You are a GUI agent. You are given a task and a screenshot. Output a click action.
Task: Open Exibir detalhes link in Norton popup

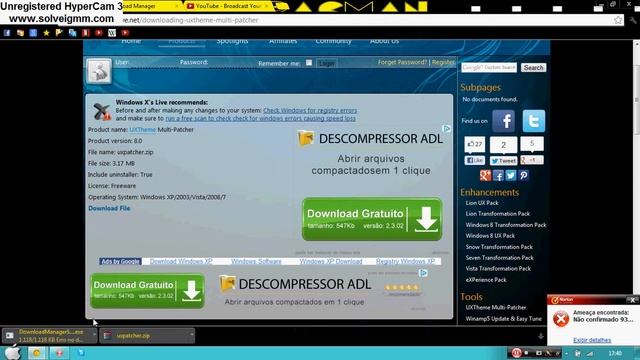point(592,340)
